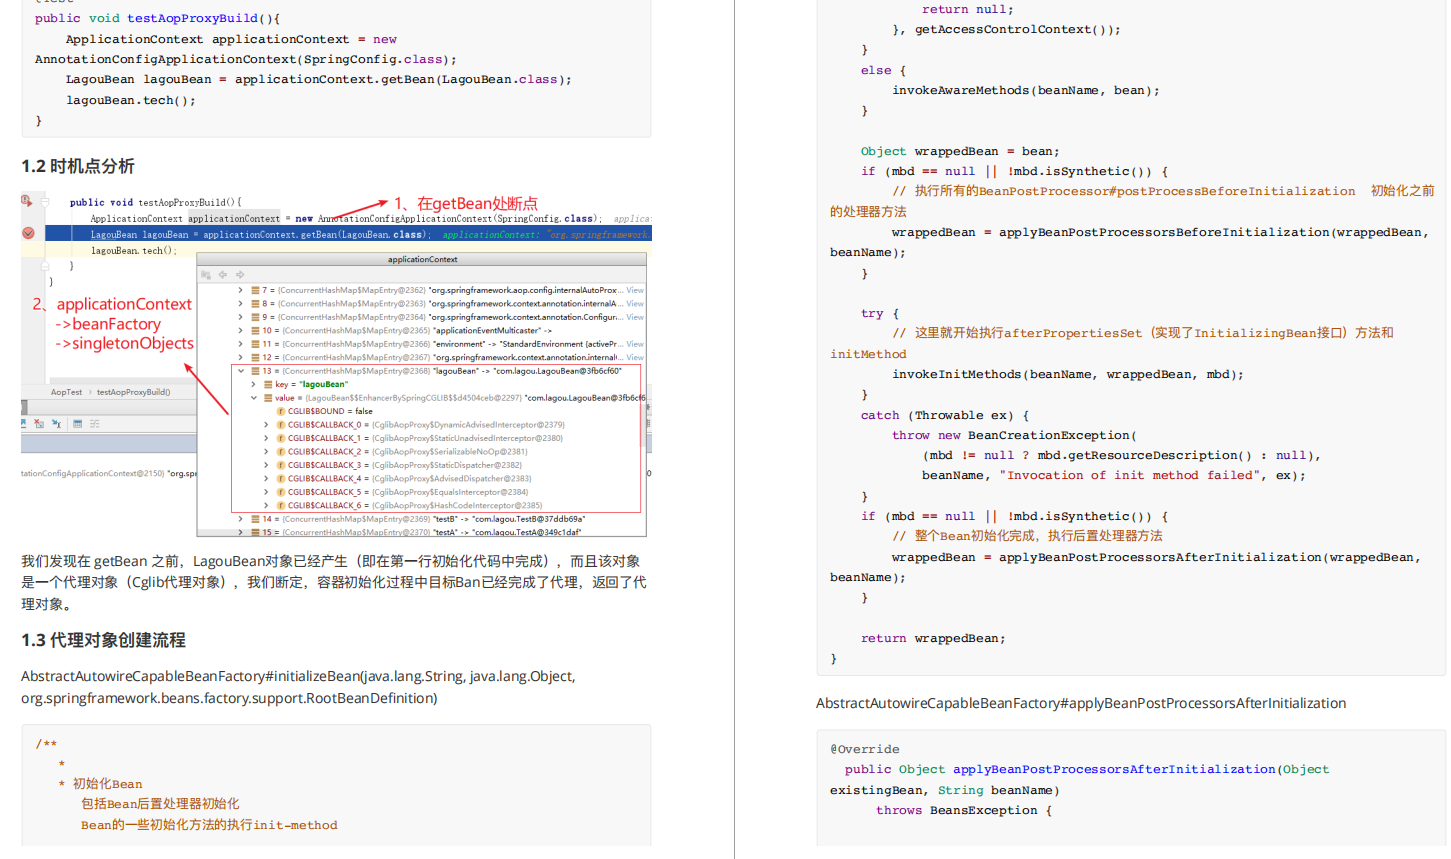
Task: Click the icon beside value LagouBean$$Enhancer row
Action: [268, 398]
